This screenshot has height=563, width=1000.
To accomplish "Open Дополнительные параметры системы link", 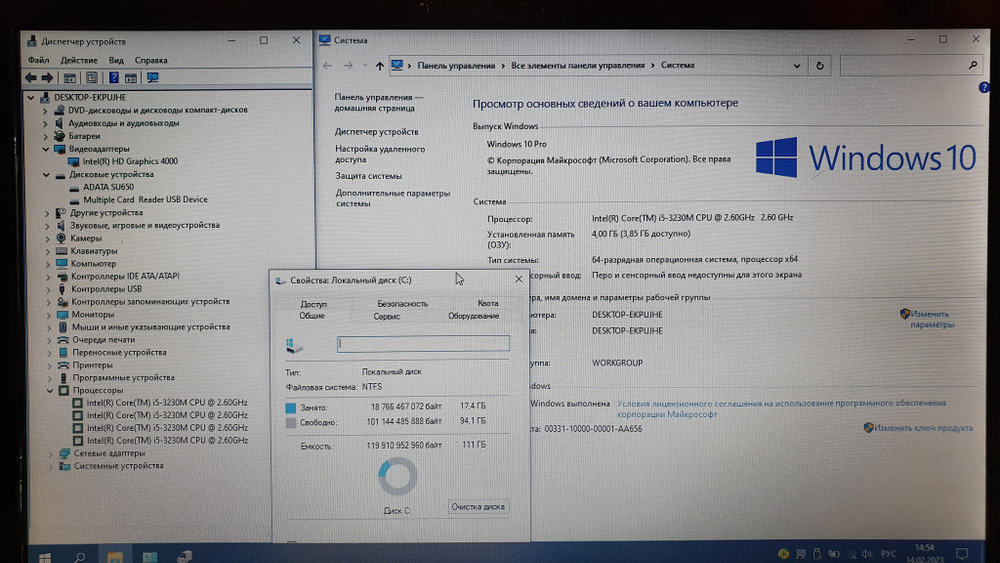I will tap(392, 198).
